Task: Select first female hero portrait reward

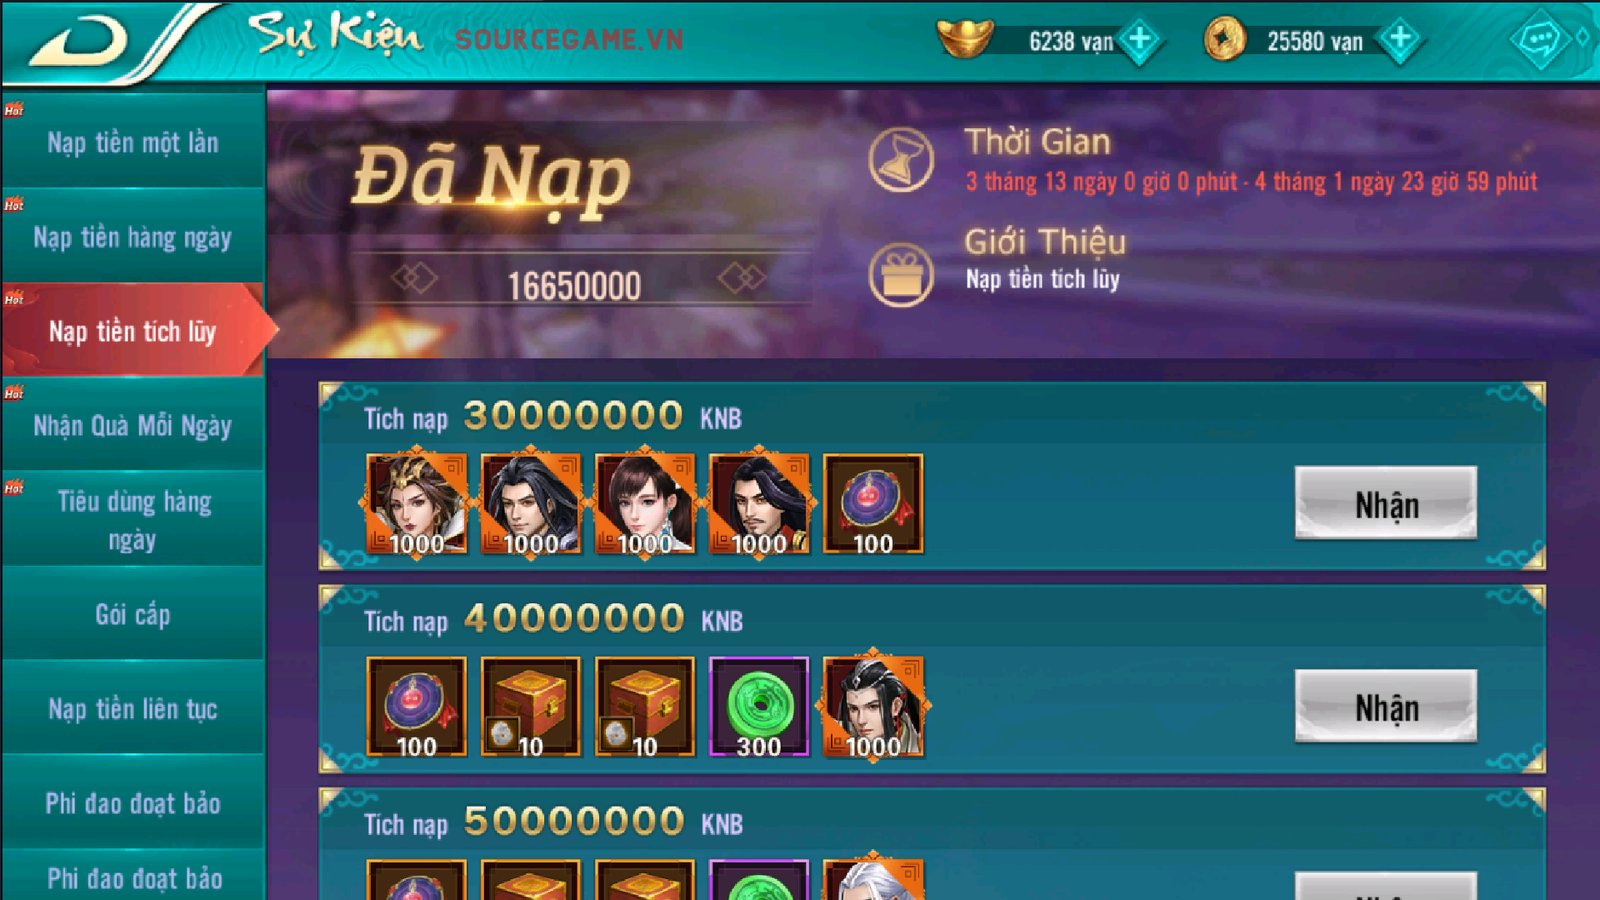Action: 416,504
